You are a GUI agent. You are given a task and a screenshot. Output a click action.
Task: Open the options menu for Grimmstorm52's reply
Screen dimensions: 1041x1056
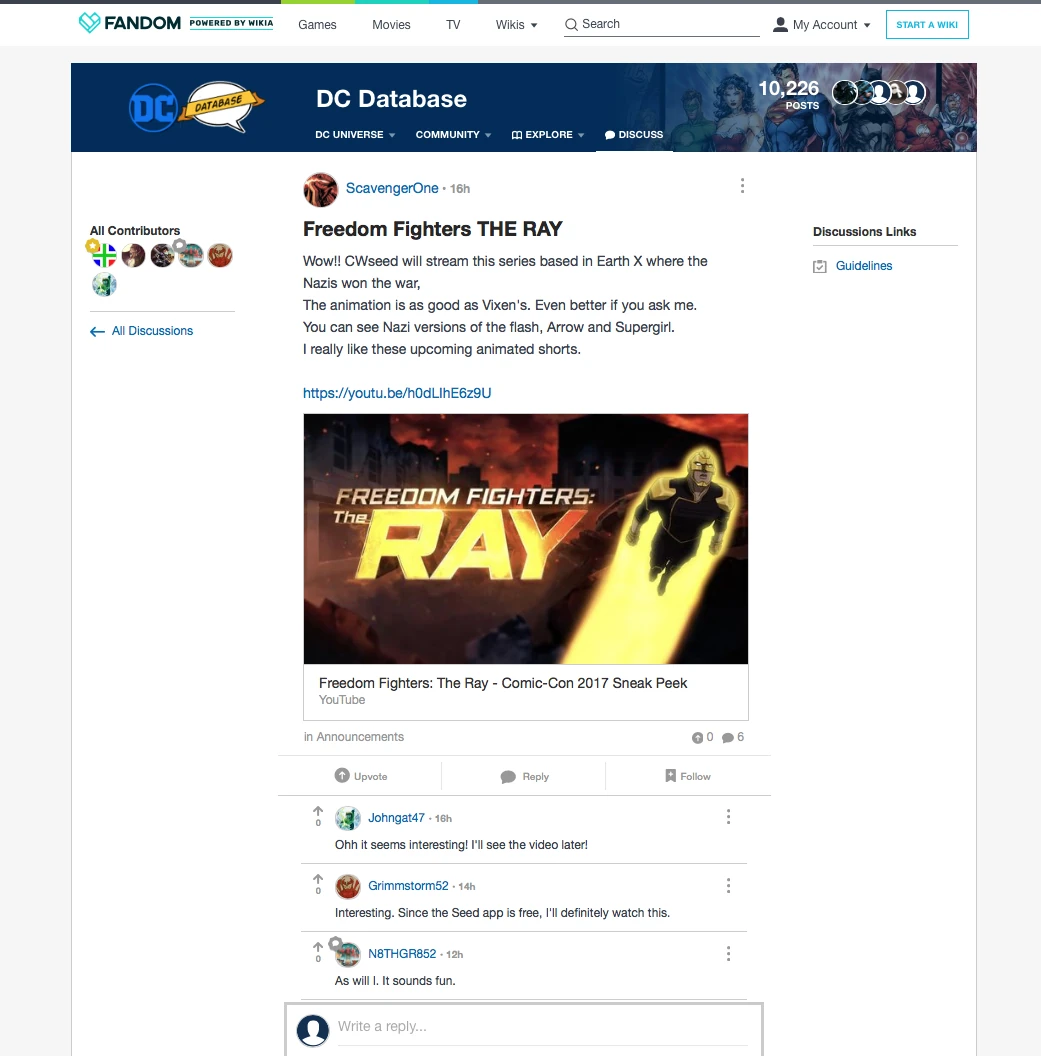pyautogui.click(x=728, y=885)
